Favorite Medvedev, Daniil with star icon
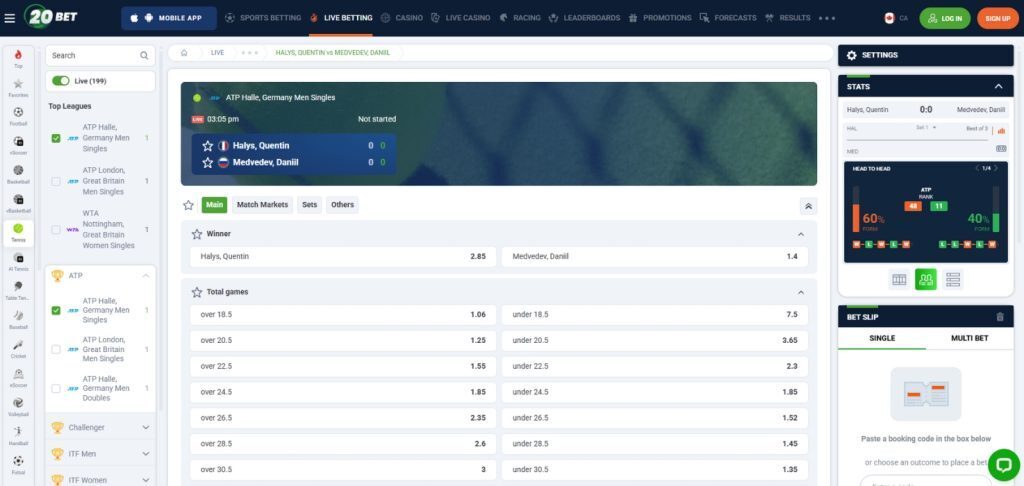Image resolution: width=1024 pixels, height=486 pixels. click(x=208, y=163)
